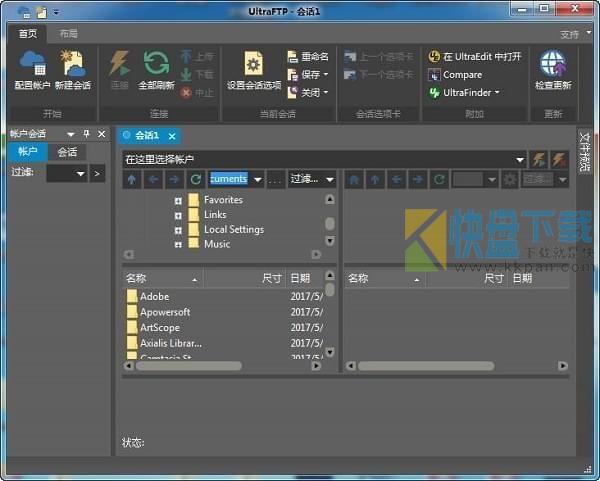The height and width of the screenshot is (481, 600).
Task: Click local pane green refresh icon
Action: point(196,179)
